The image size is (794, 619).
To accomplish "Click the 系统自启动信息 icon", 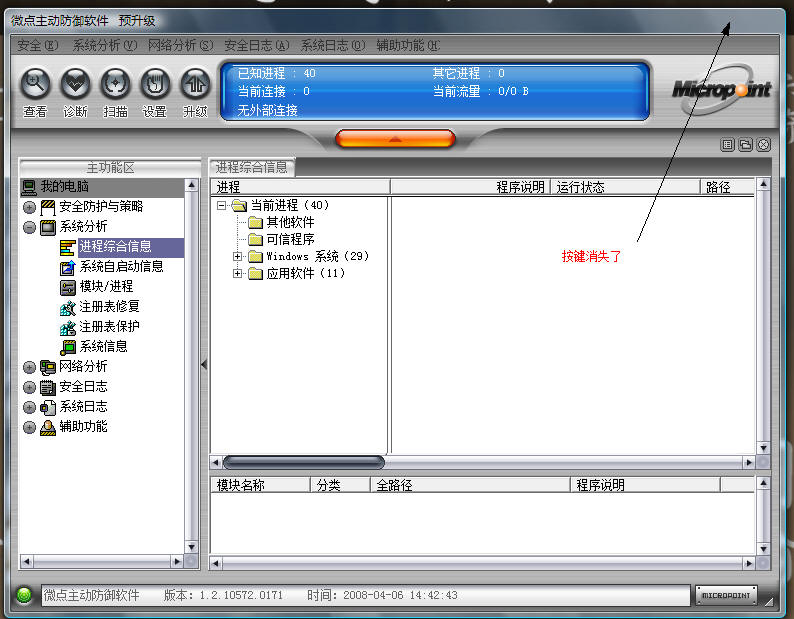I will 67,267.
